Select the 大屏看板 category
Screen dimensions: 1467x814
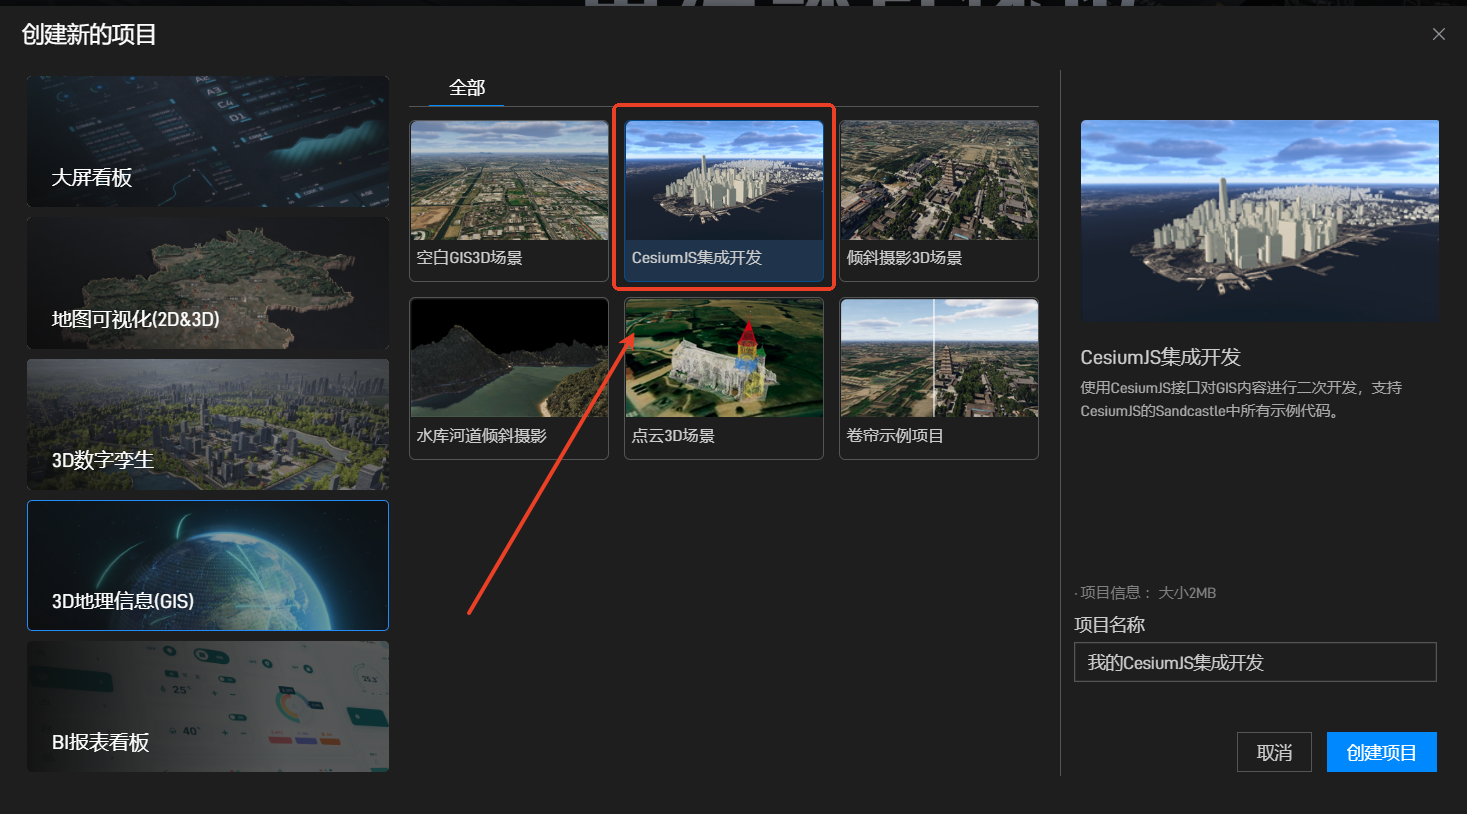(208, 142)
